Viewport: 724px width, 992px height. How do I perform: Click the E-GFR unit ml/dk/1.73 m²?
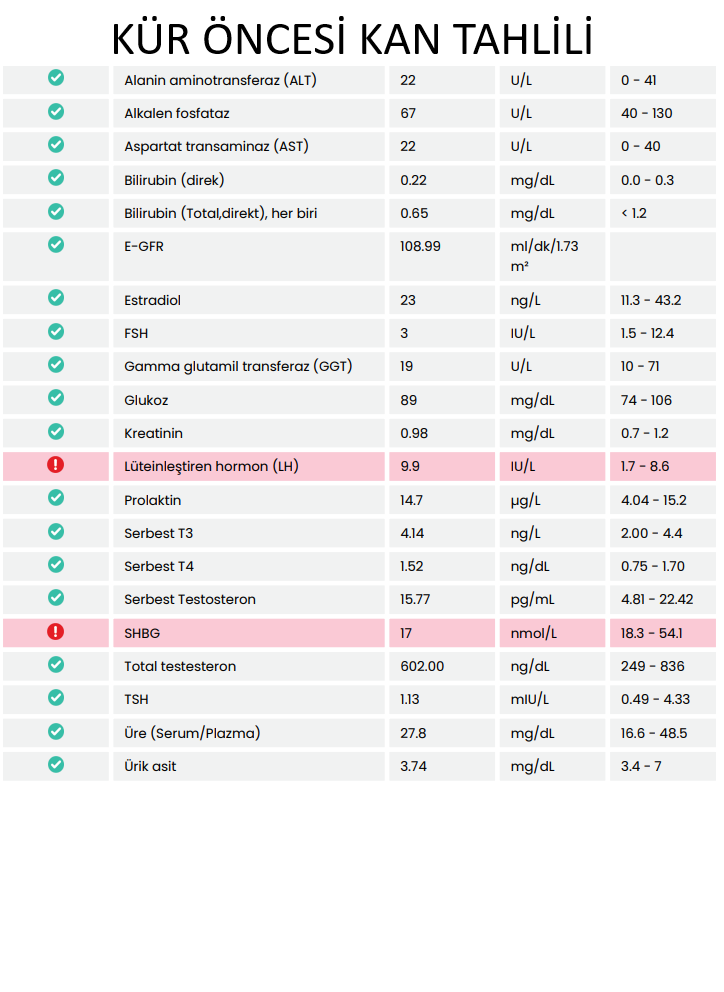click(544, 256)
